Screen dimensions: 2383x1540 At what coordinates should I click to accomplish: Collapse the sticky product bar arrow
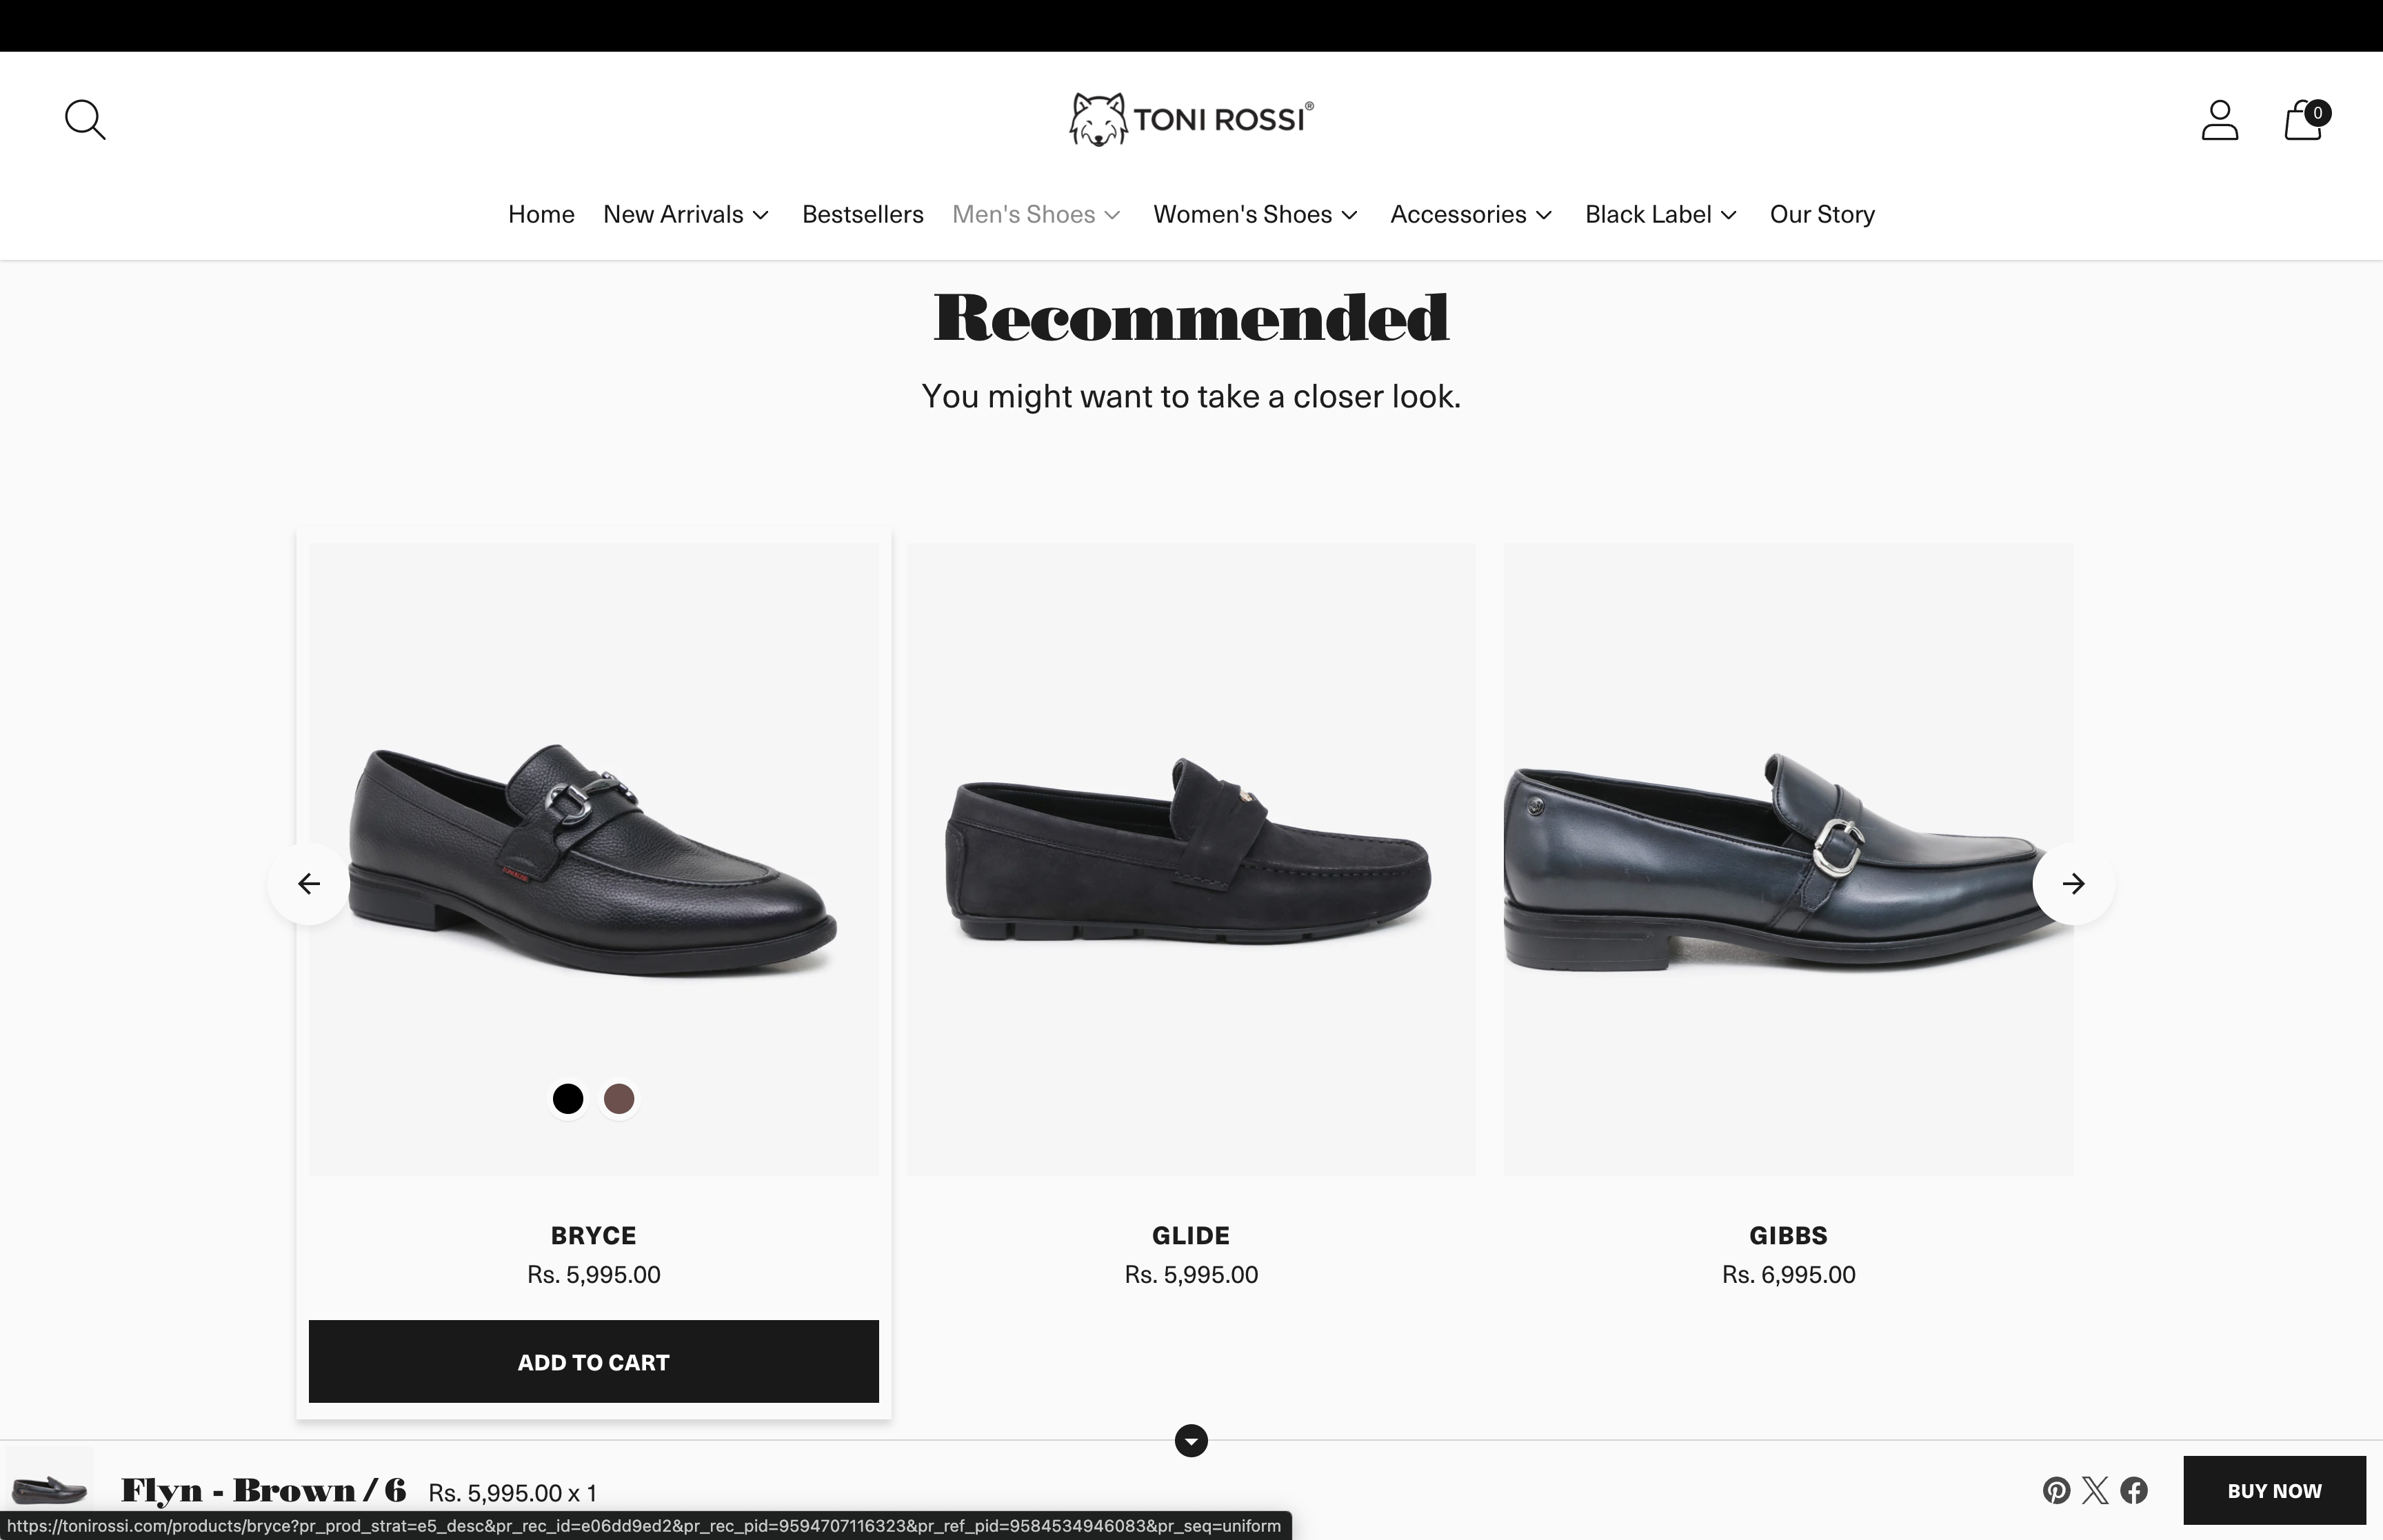click(1191, 1441)
